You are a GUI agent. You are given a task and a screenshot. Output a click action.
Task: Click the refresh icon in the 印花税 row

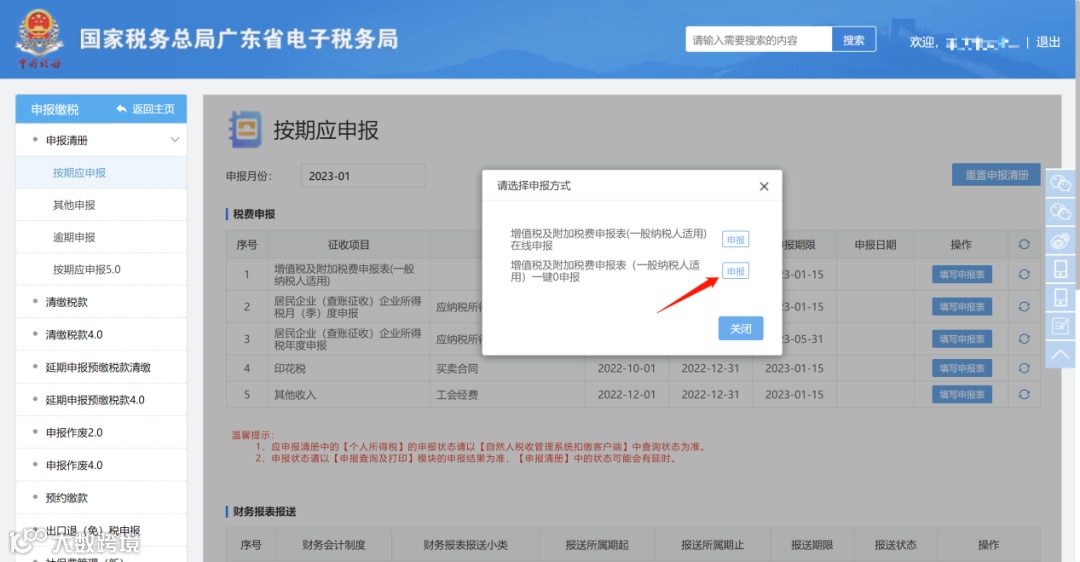(x=1024, y=368)
